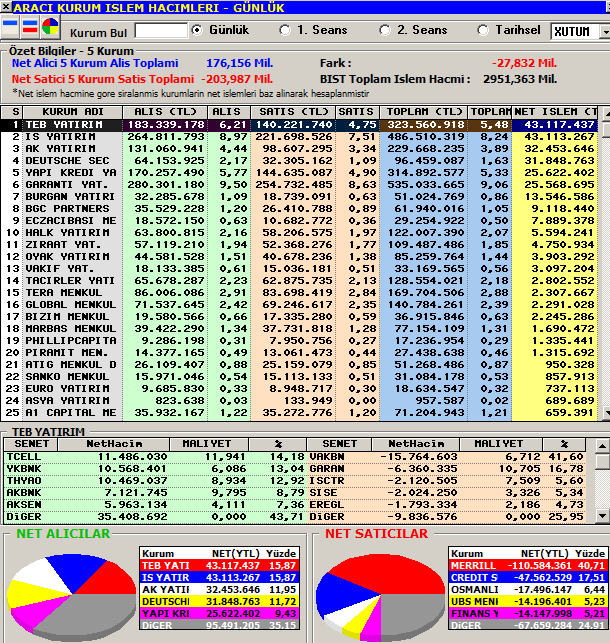Sort by the NET ISLEM column header

[x=554, y=112]
